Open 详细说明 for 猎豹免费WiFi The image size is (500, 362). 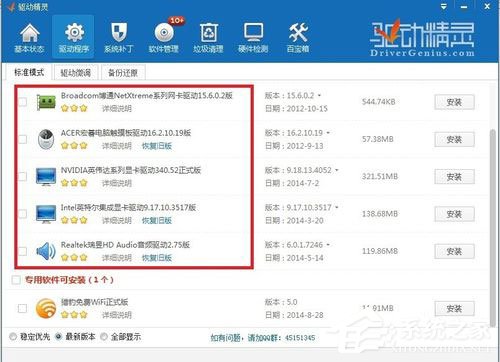117,315
